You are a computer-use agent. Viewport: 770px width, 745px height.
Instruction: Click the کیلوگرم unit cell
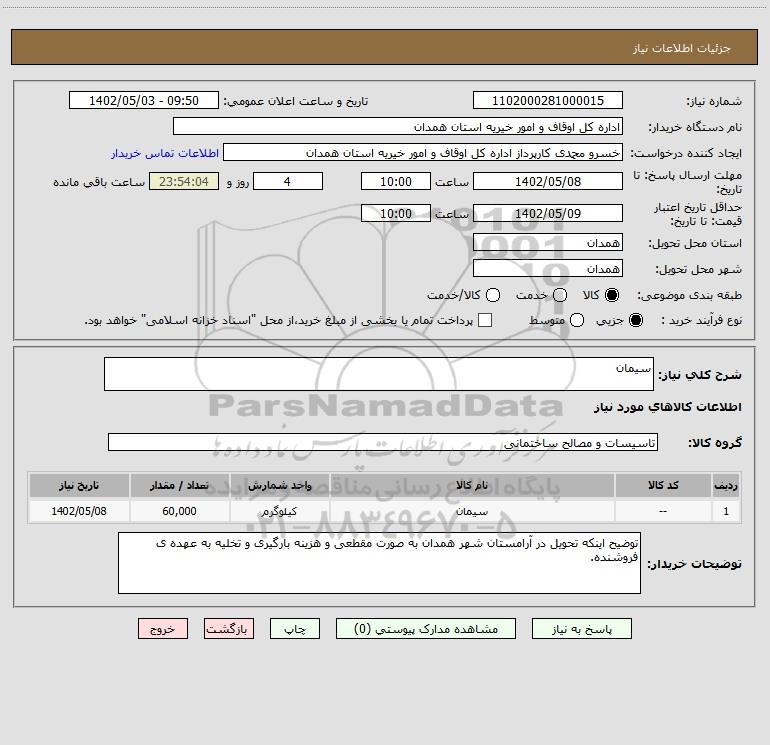point(279,511)
